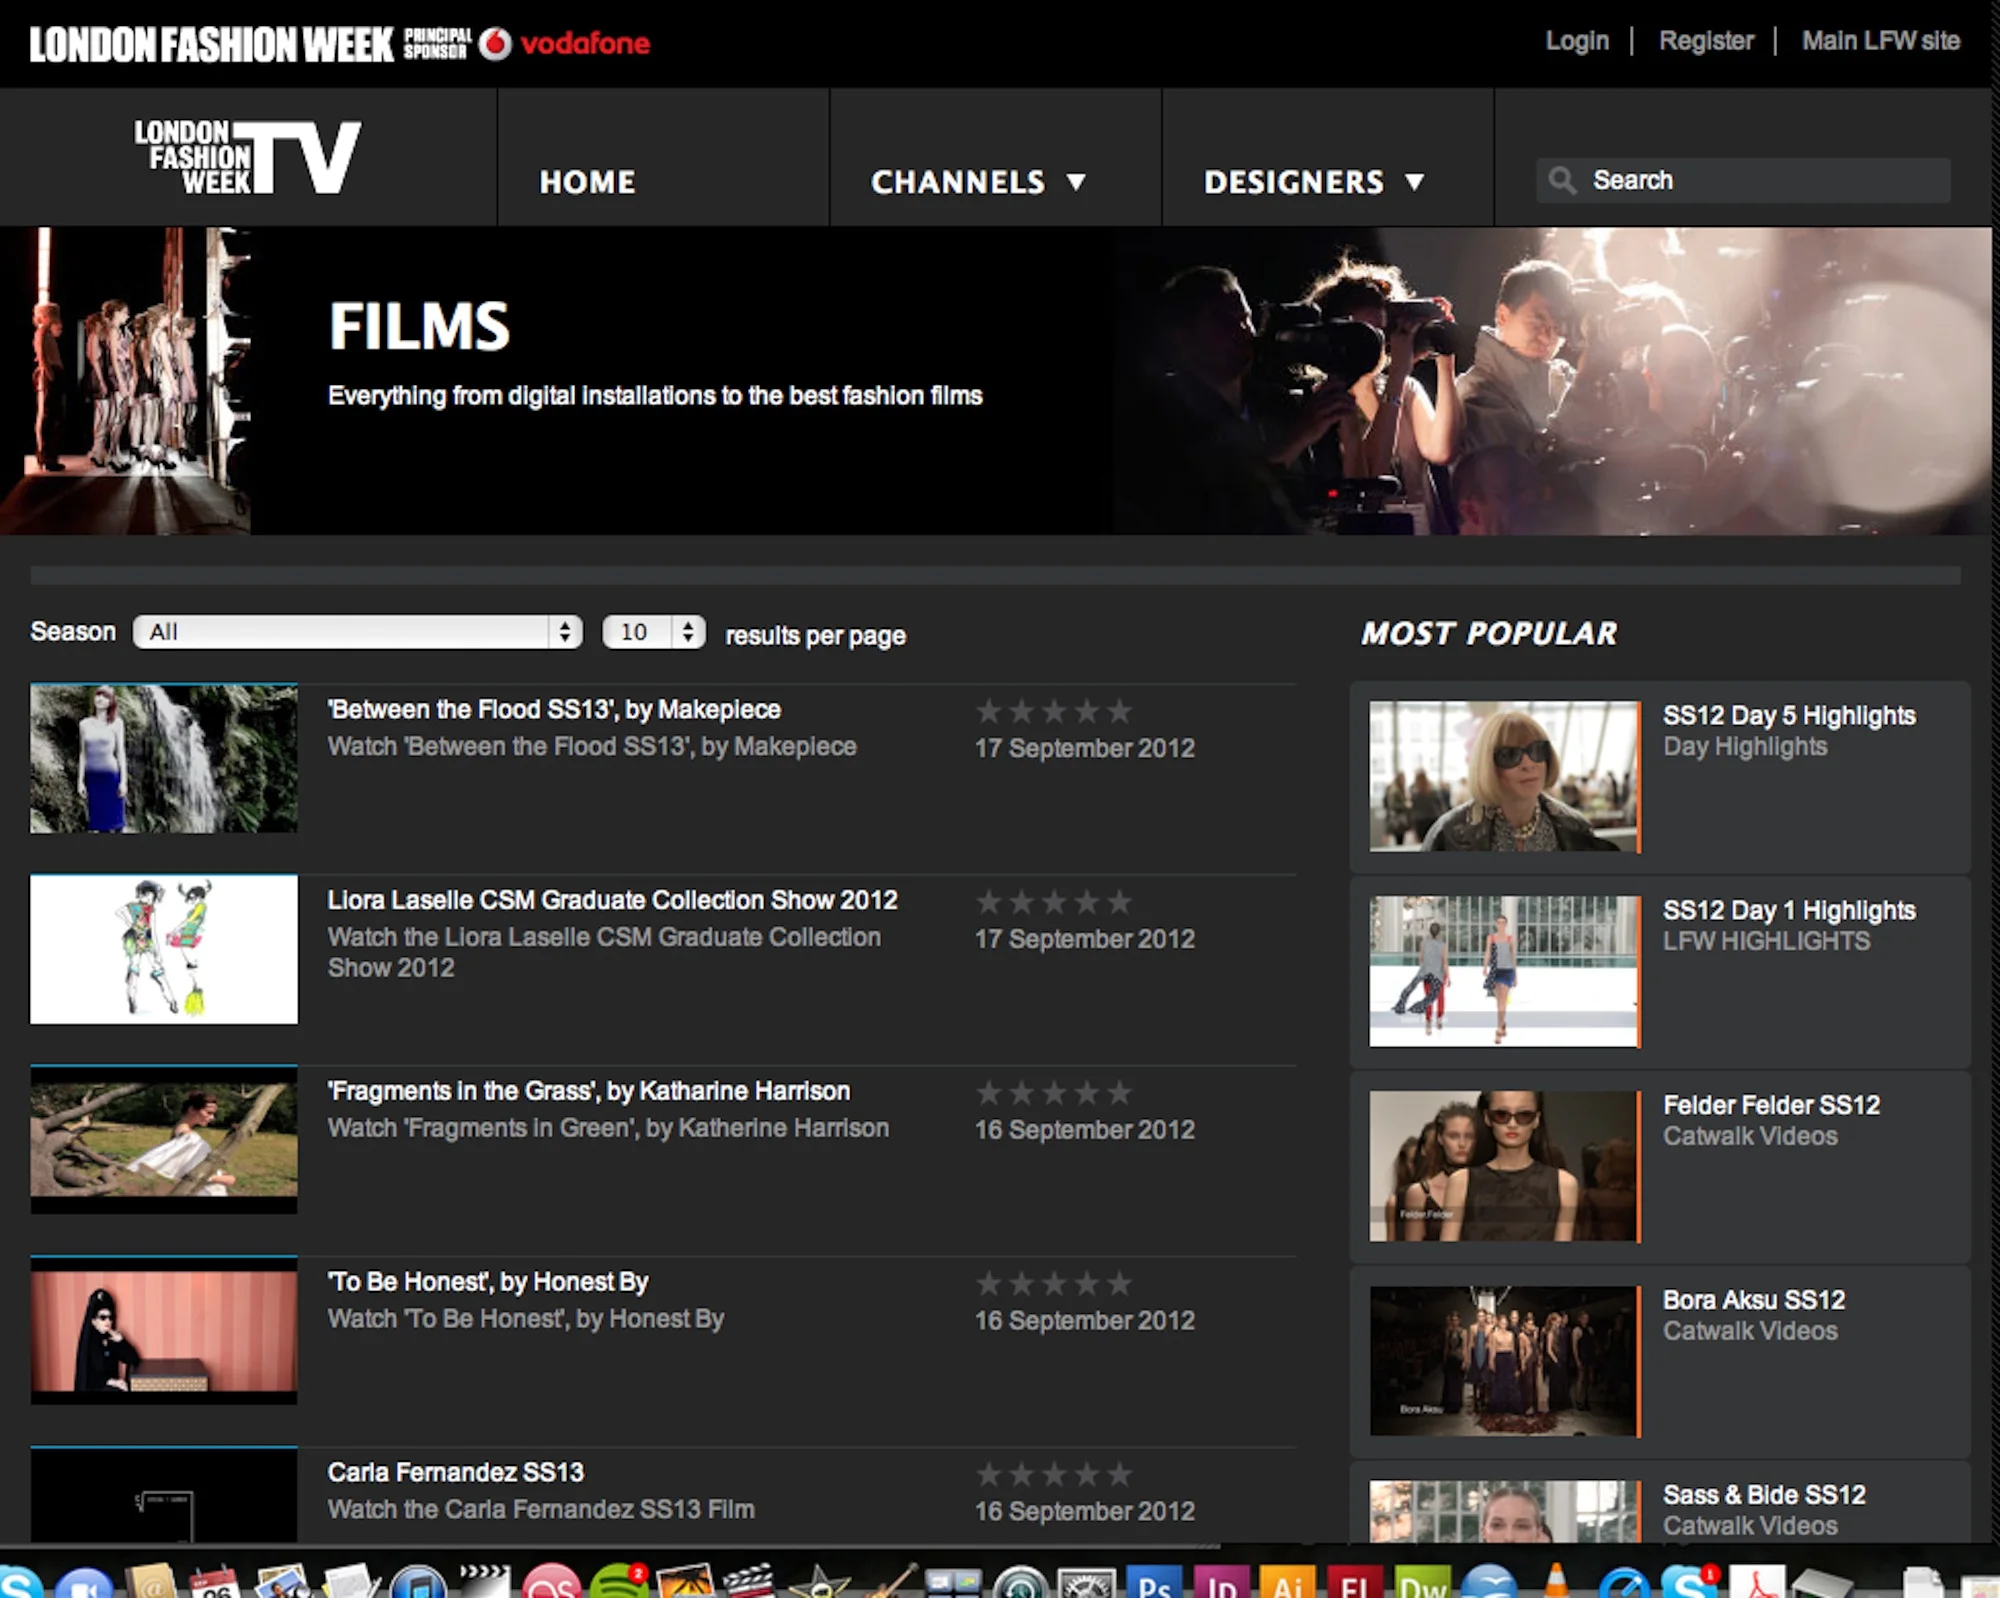Open 'Between the Flood SS13' by Makepiece title

(x=554, y=709)
